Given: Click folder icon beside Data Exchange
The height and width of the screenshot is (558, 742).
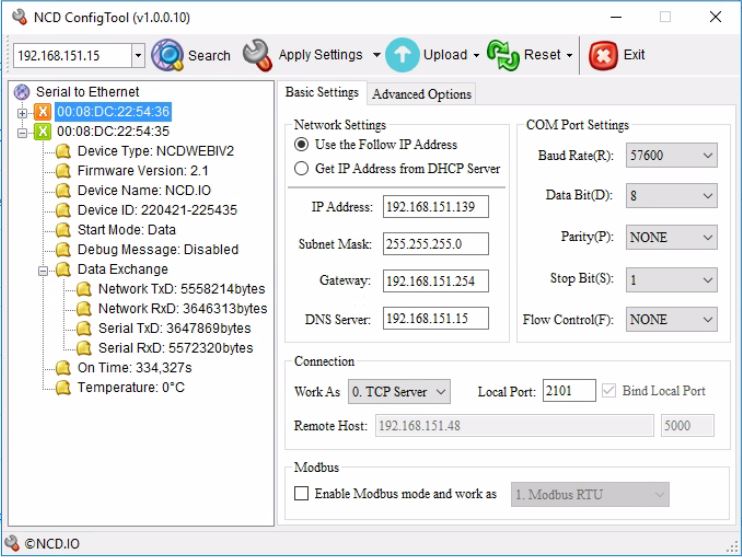Looking at the screenshot, I should tap(63, 269).
